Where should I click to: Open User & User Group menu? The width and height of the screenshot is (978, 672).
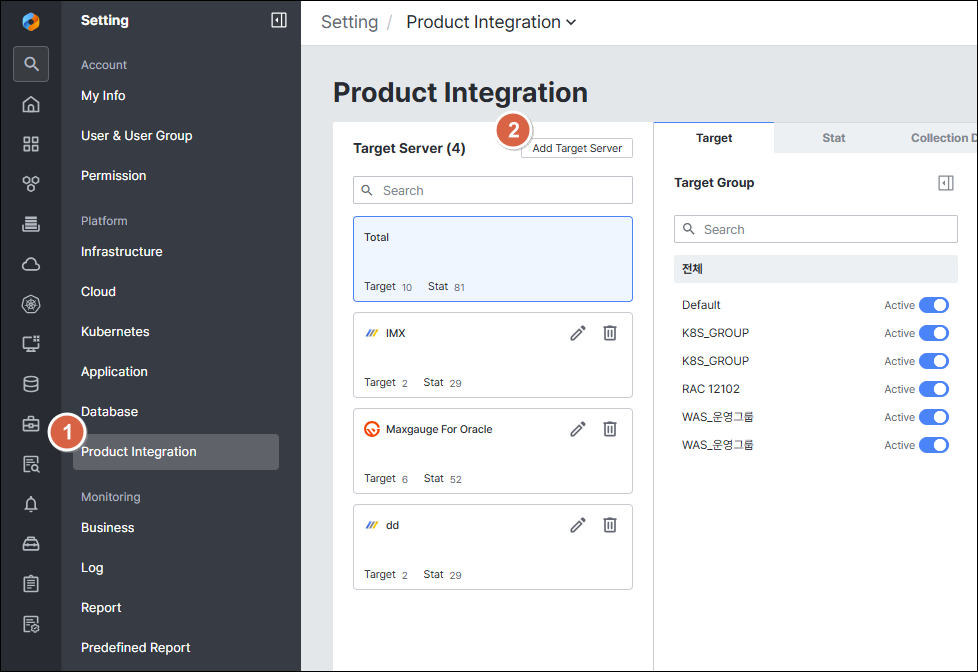(137, 135)
